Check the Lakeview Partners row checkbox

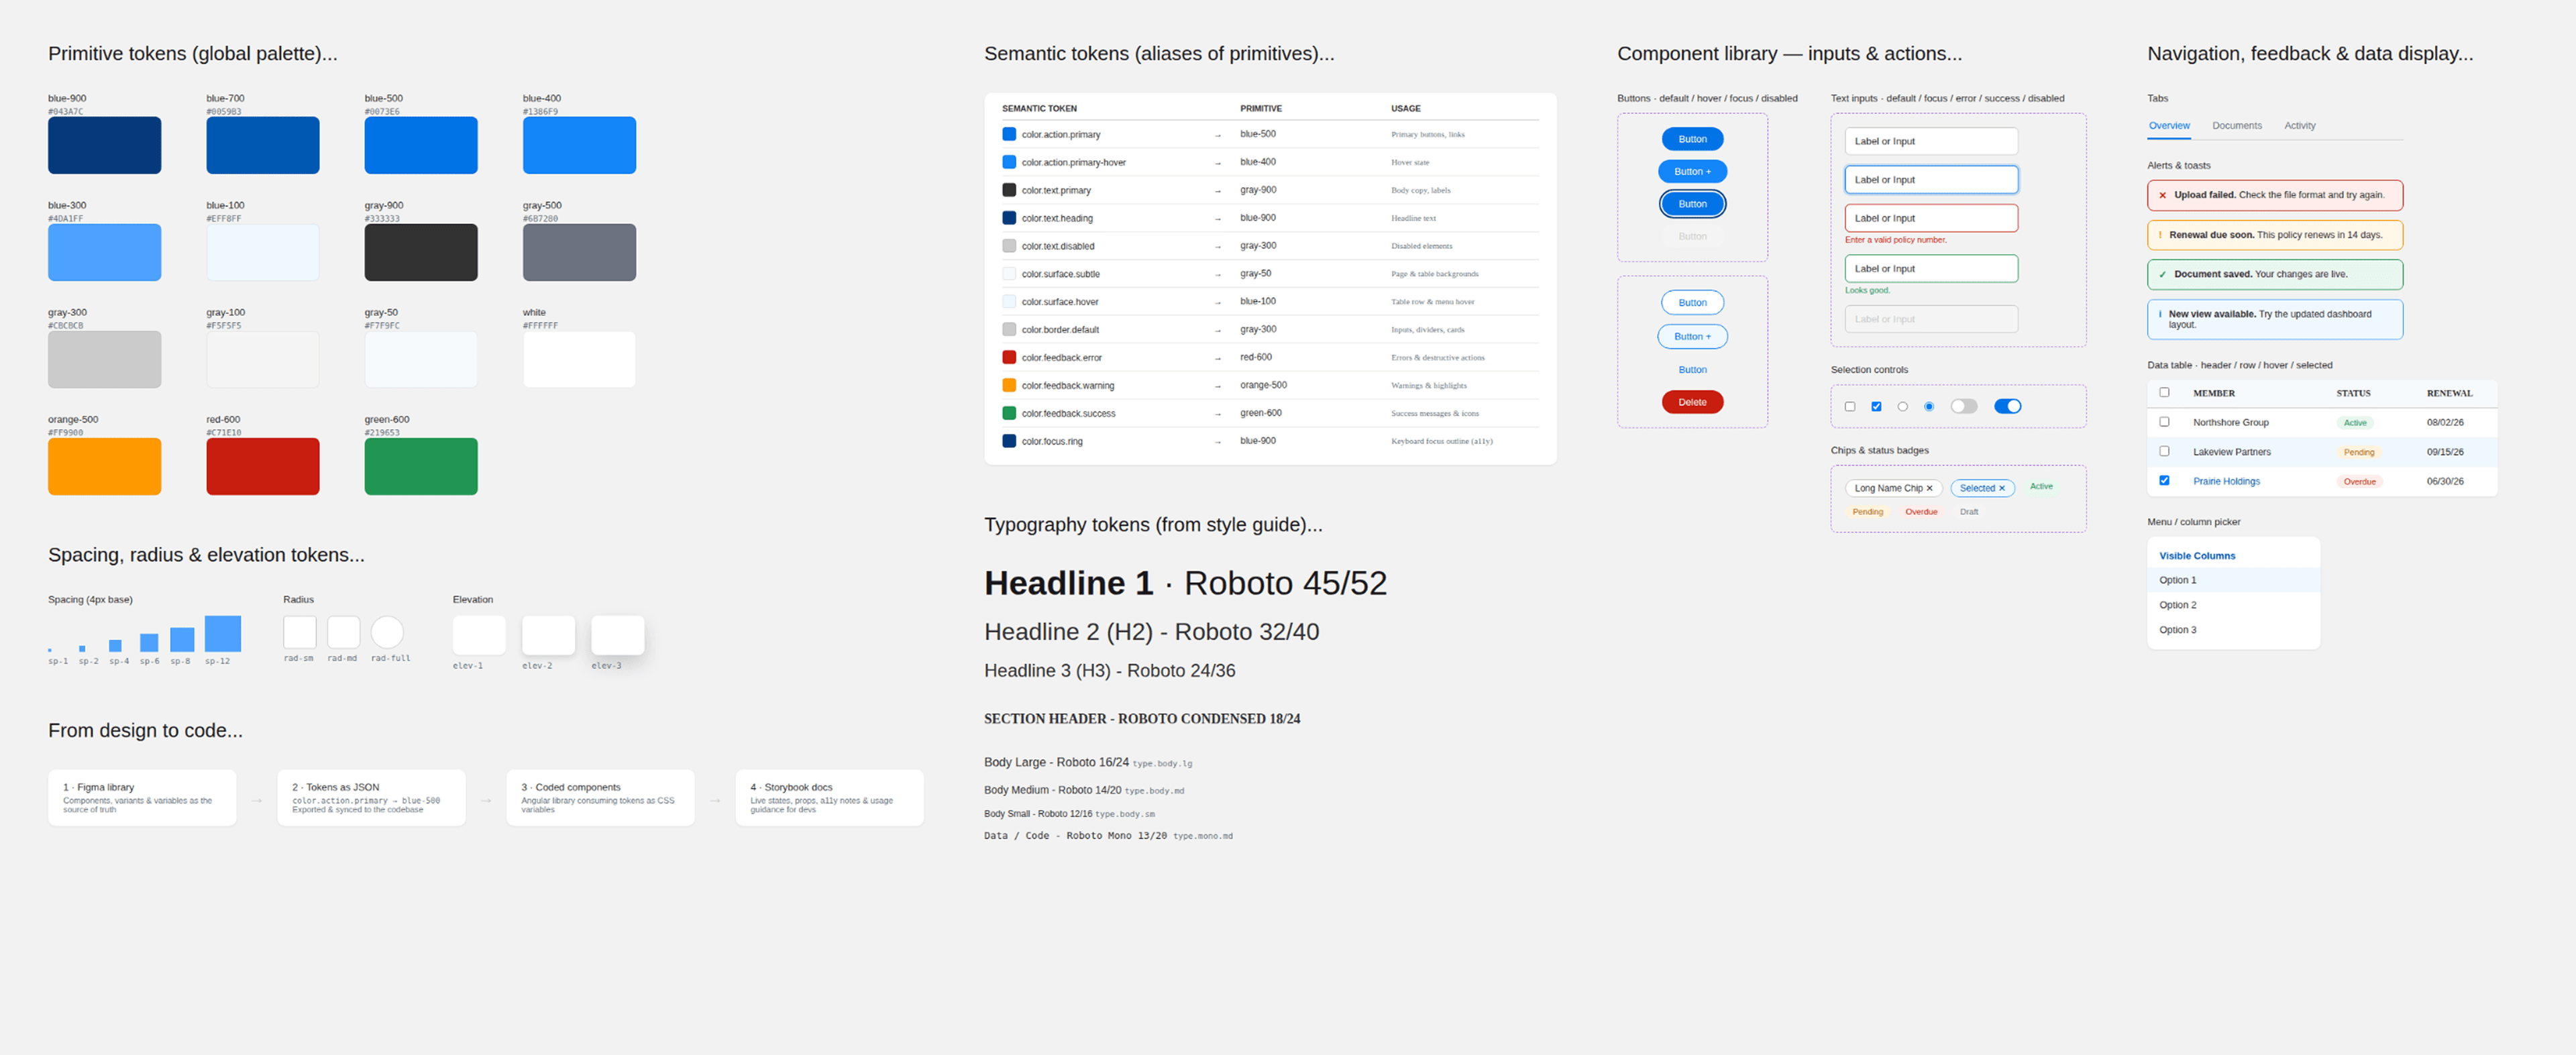tap(2164, 451)
